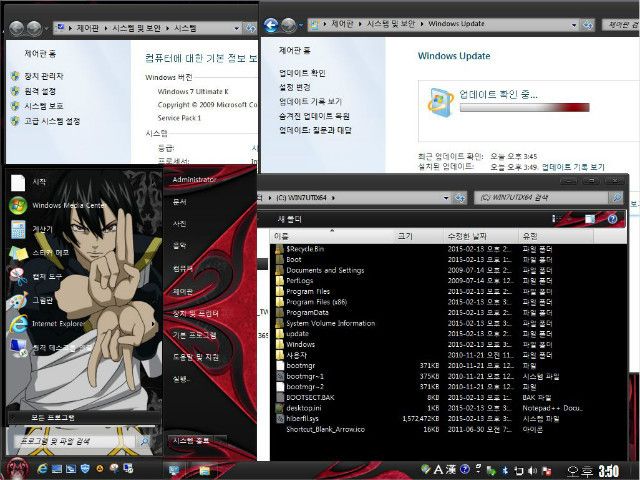Open 제어판 control panel start menu entry

point(182,291)
